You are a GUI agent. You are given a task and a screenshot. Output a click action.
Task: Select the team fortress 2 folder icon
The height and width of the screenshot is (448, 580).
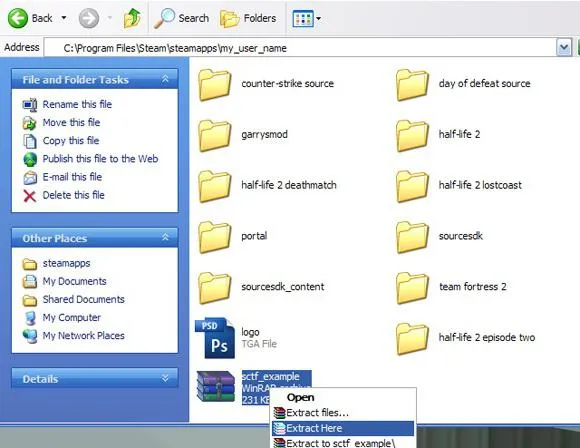(412, 288)
